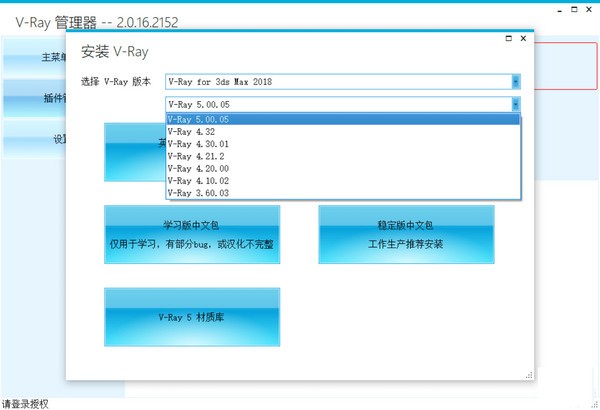This screenshot has height=410, width=600.
Task: Choose V-Ray 4.32 from the version list
Action: tap(343, 132)
